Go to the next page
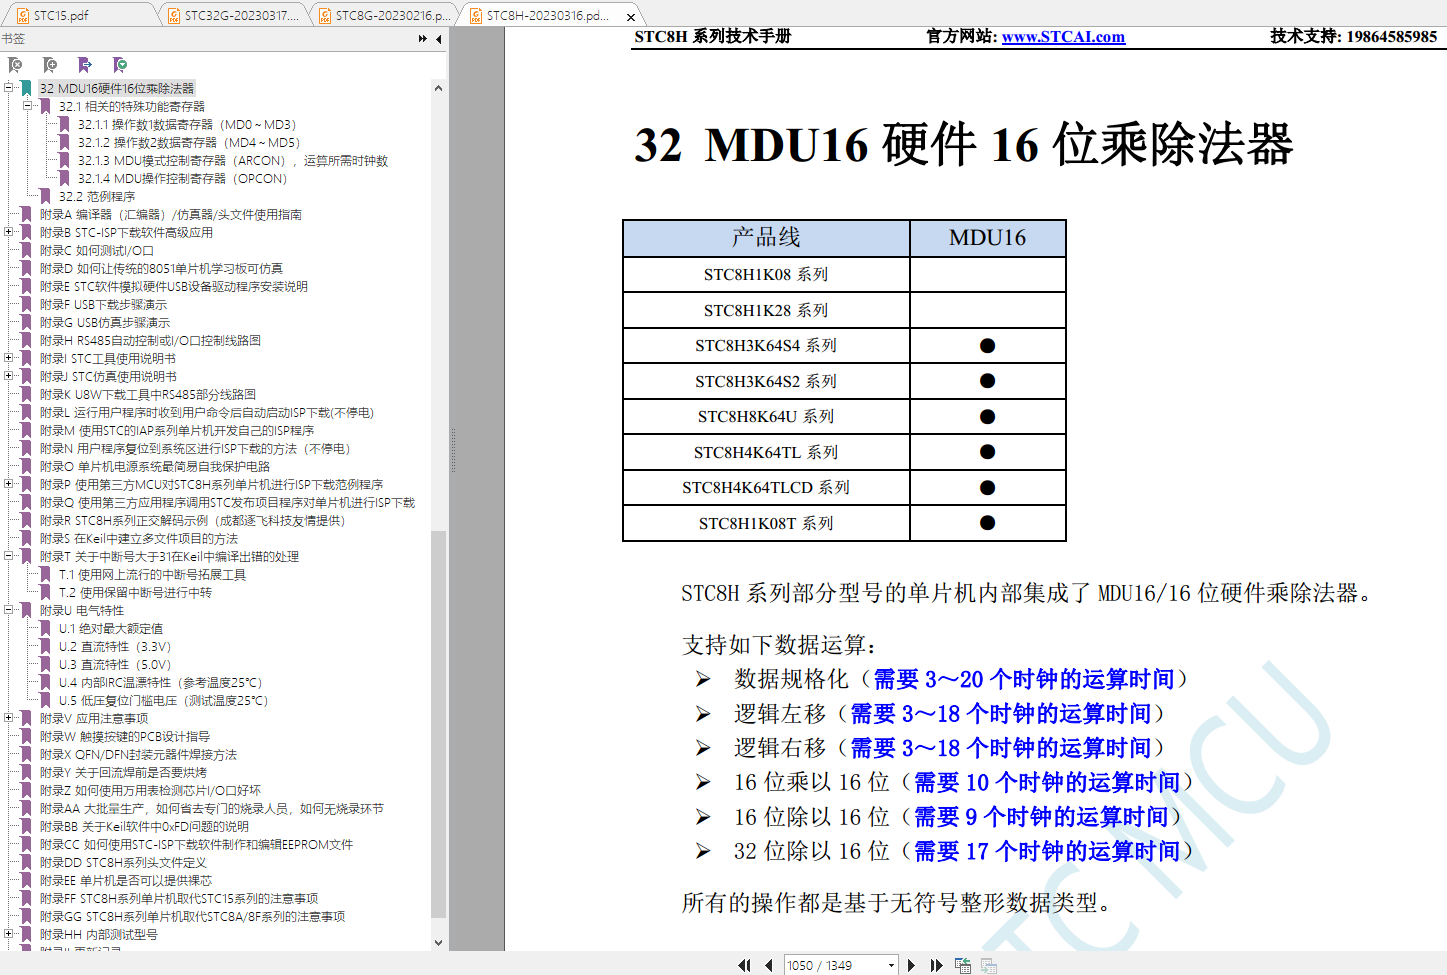 911,965
